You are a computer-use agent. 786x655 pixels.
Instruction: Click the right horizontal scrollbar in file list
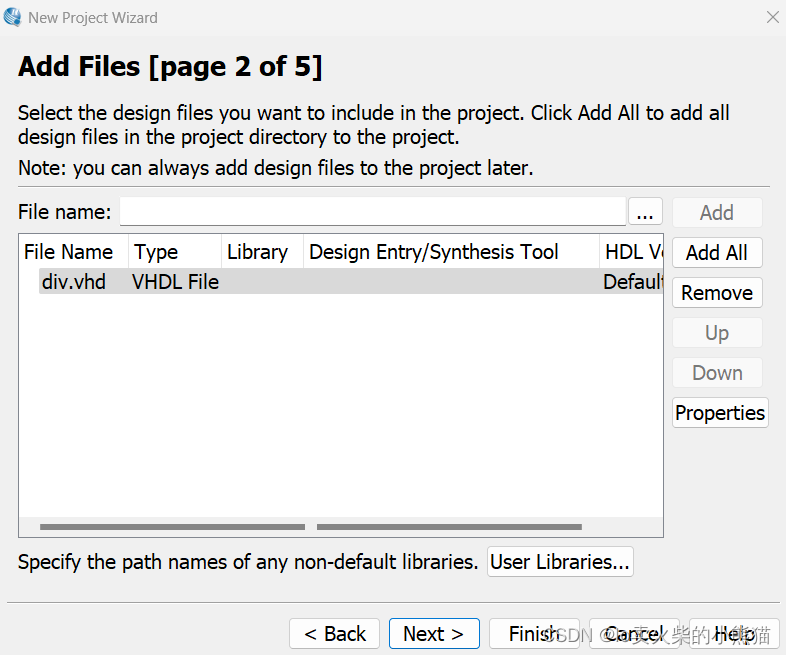click(448, 526)
